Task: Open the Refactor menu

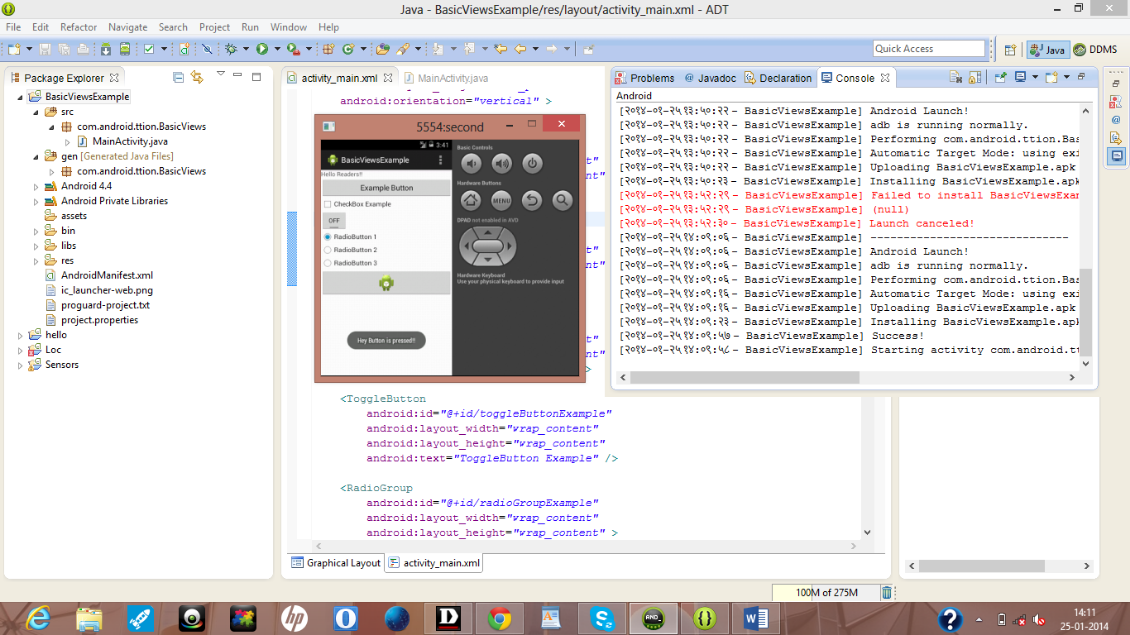Action: coord(78,27)
